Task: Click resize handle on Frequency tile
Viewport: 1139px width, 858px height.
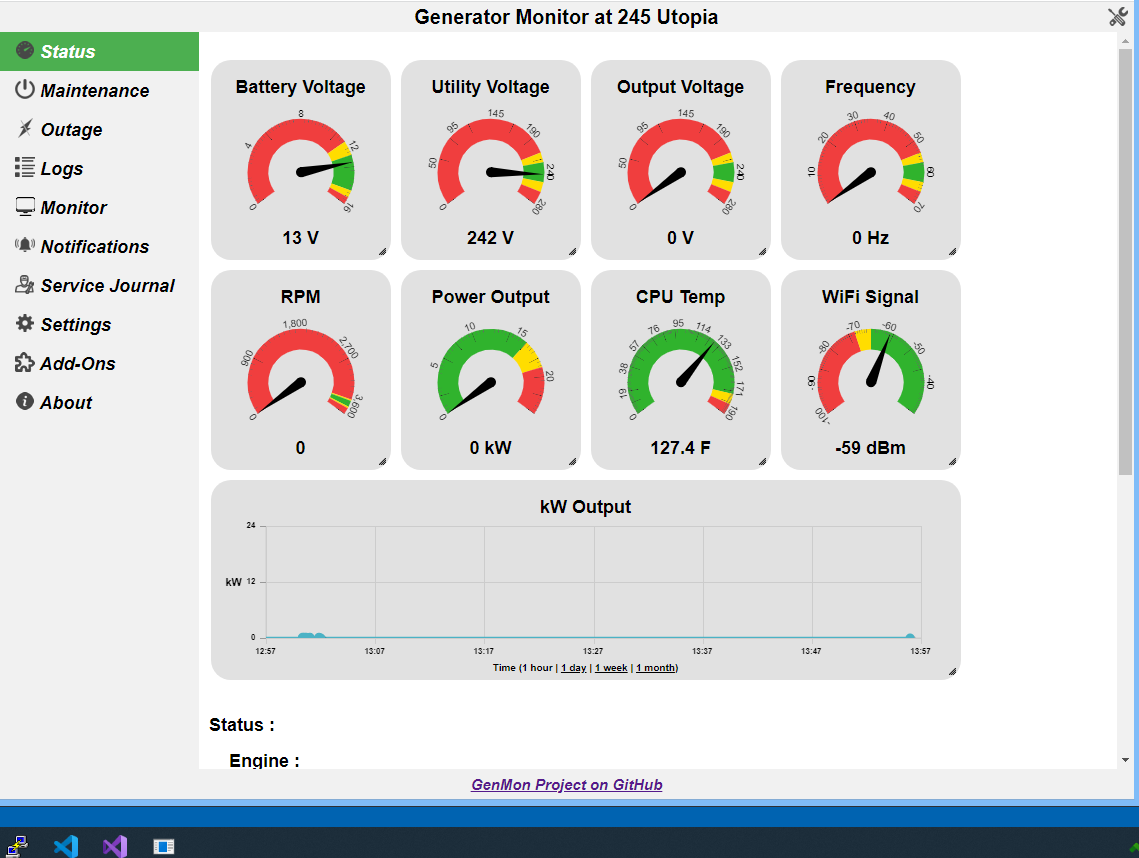Action: 952,251
